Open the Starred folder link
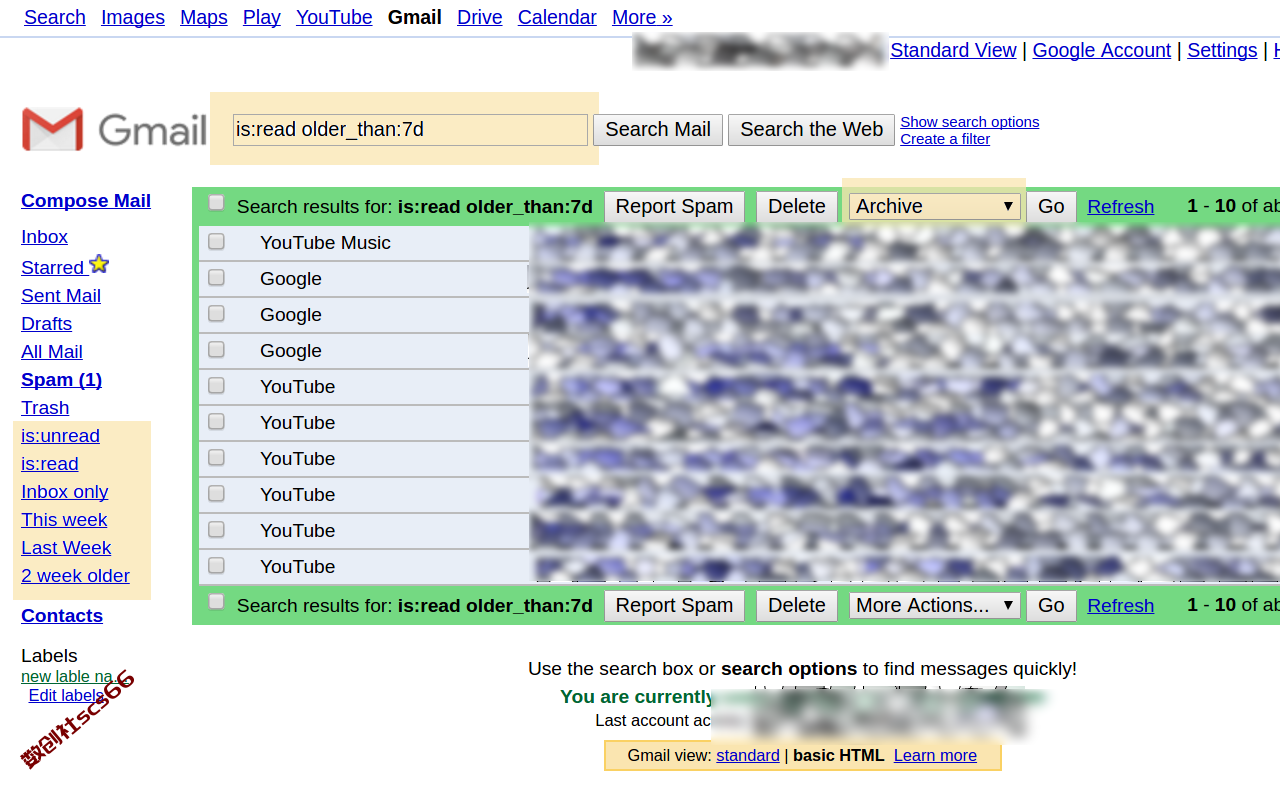 tap(53, 267)
